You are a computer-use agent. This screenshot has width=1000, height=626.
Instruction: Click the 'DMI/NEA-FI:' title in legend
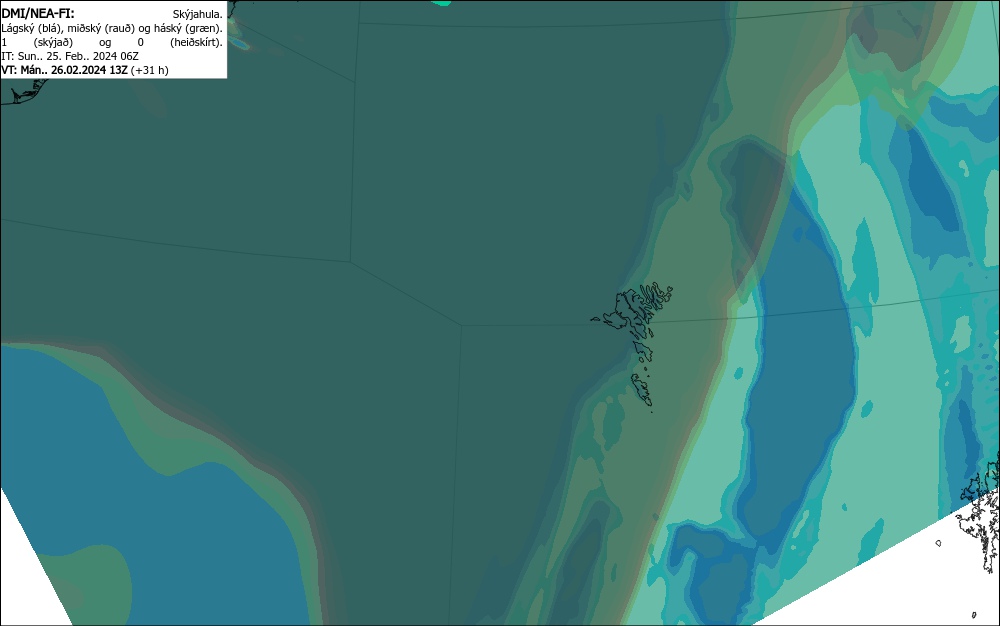point(38,13)
